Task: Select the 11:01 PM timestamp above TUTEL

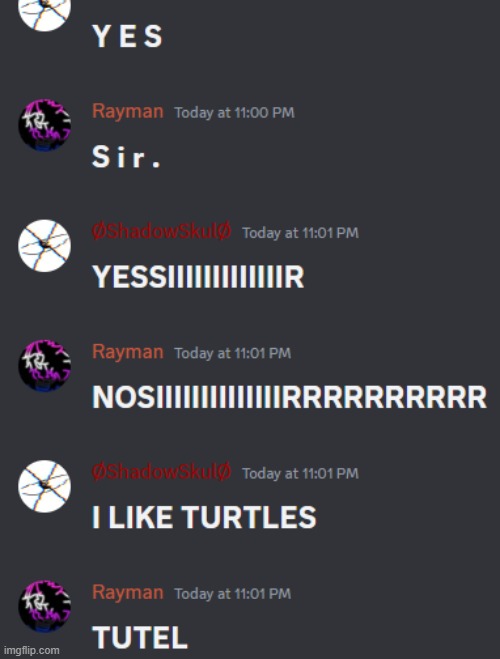Action: 233,594
